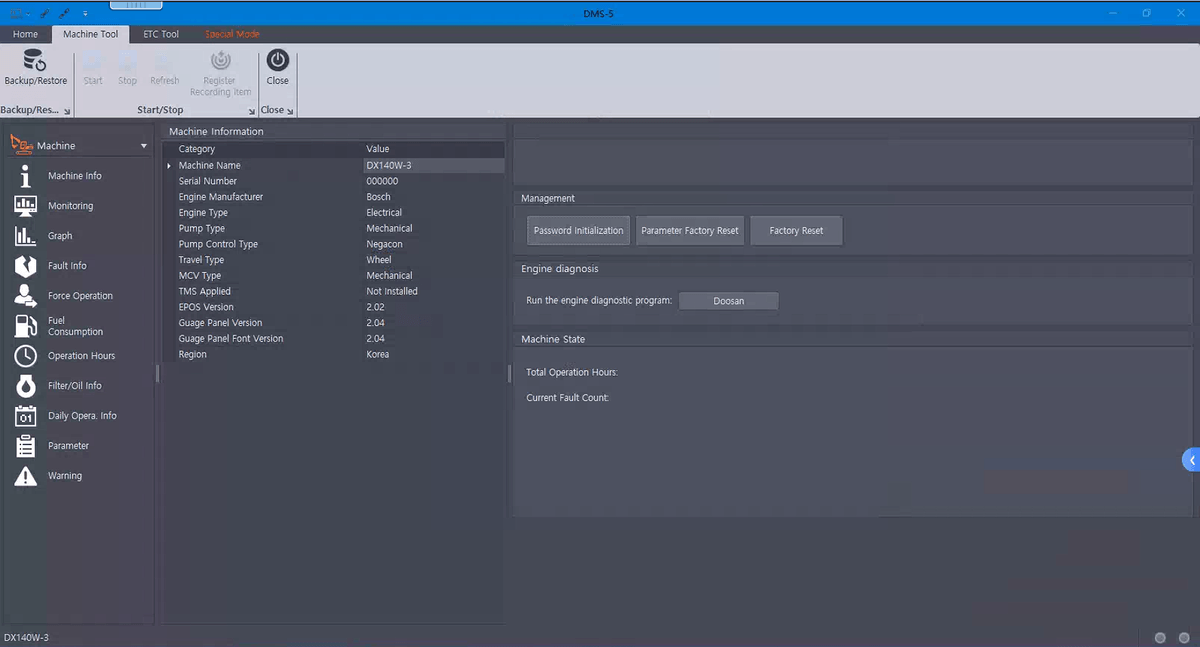Select the Graph sidebar icon
Viewport: 1200px width, 647px height.
[26, 236]
